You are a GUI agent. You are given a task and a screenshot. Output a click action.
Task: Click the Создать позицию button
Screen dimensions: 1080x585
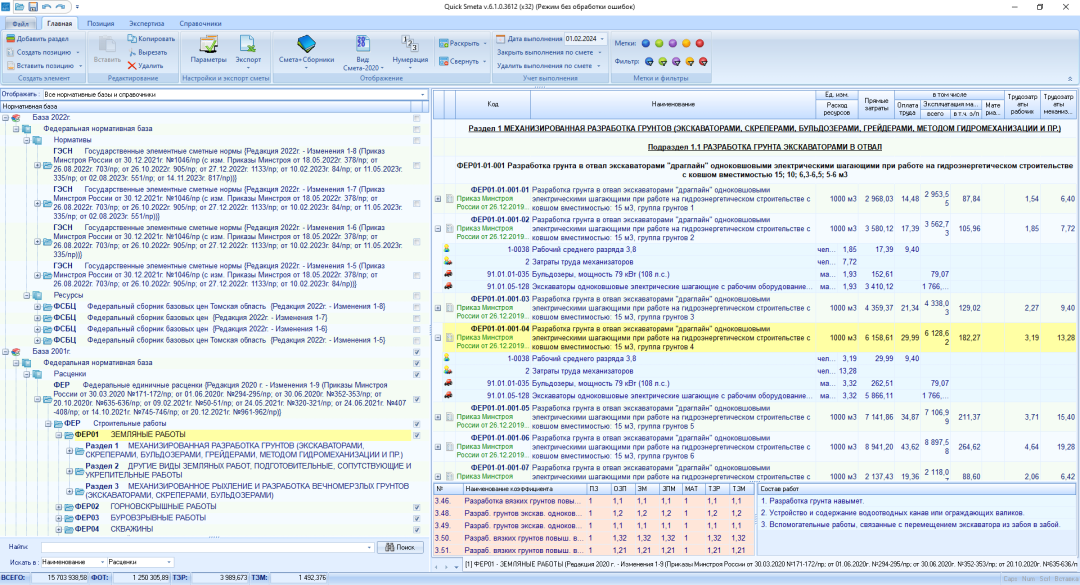point(43,52)
